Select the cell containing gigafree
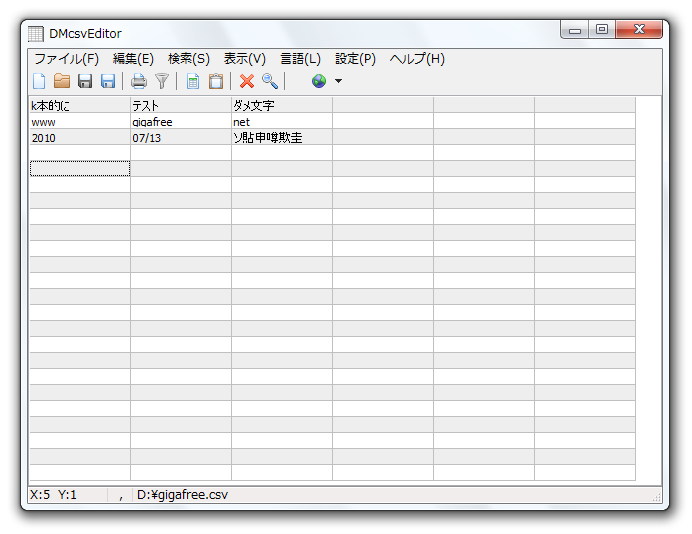Screen dimensions: 692x534 tap(181, 121)
